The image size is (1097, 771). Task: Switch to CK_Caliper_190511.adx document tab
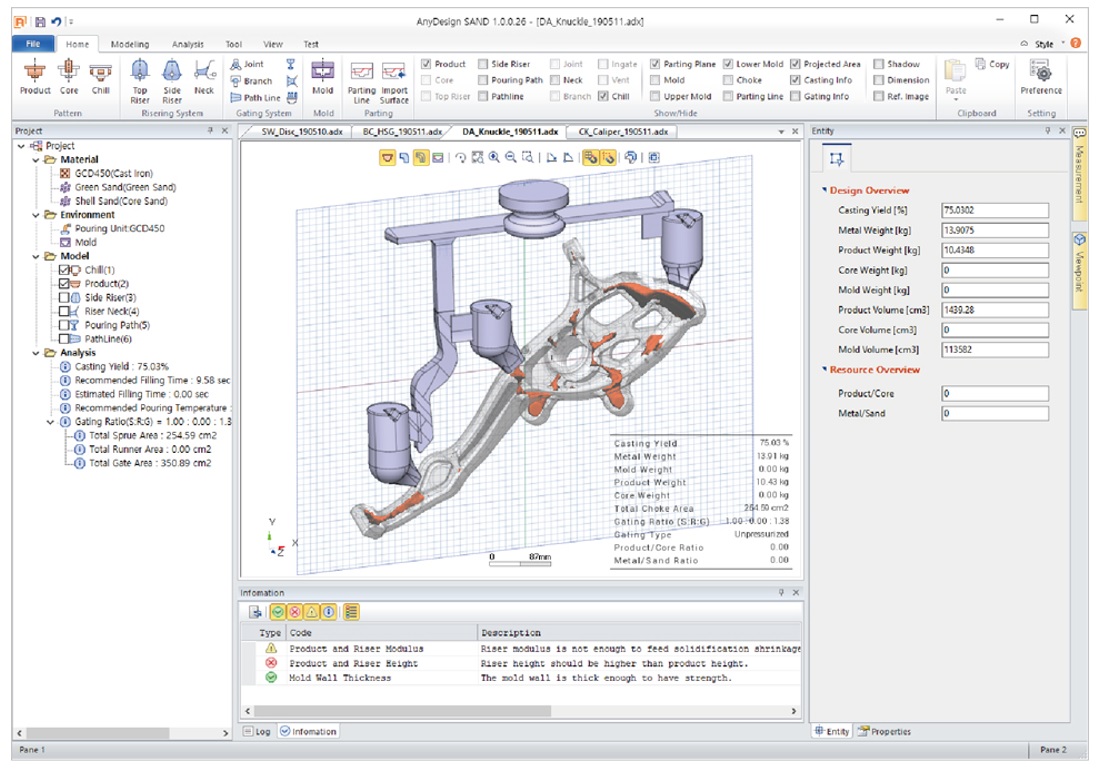click(x=623, y=132)
